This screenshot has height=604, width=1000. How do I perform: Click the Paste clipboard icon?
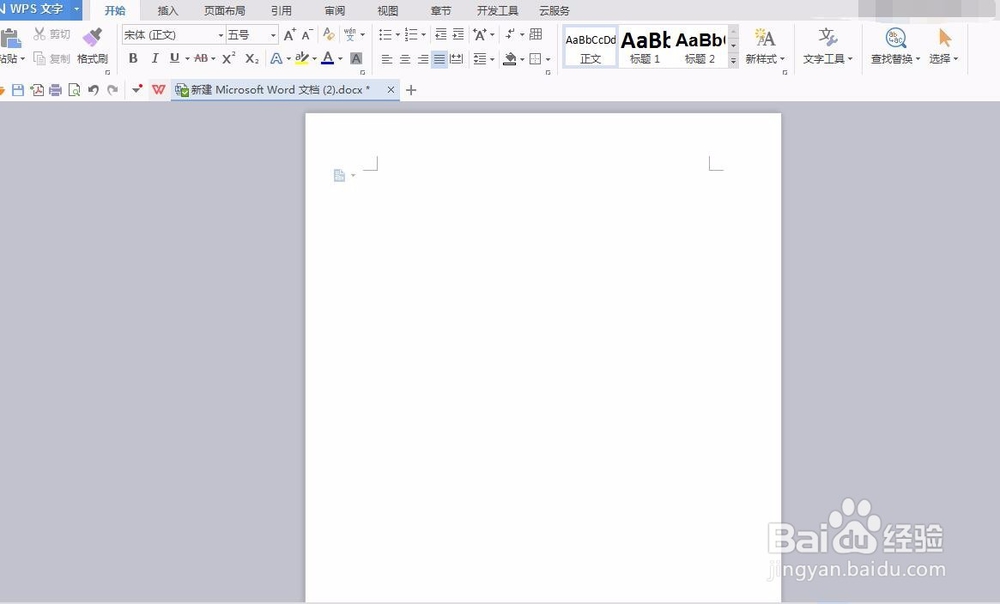tap(10, 38)
